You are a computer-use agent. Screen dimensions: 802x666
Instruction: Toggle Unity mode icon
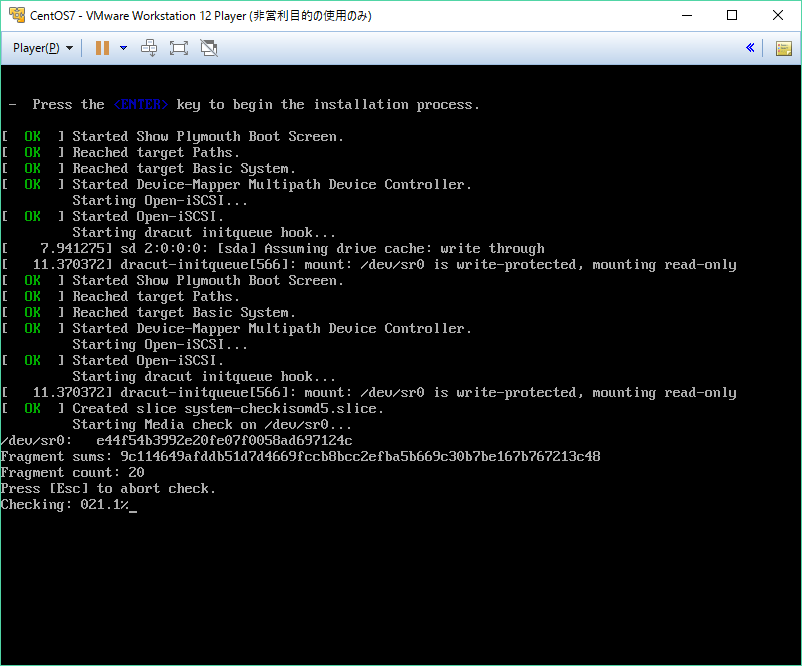pos(209,48)
